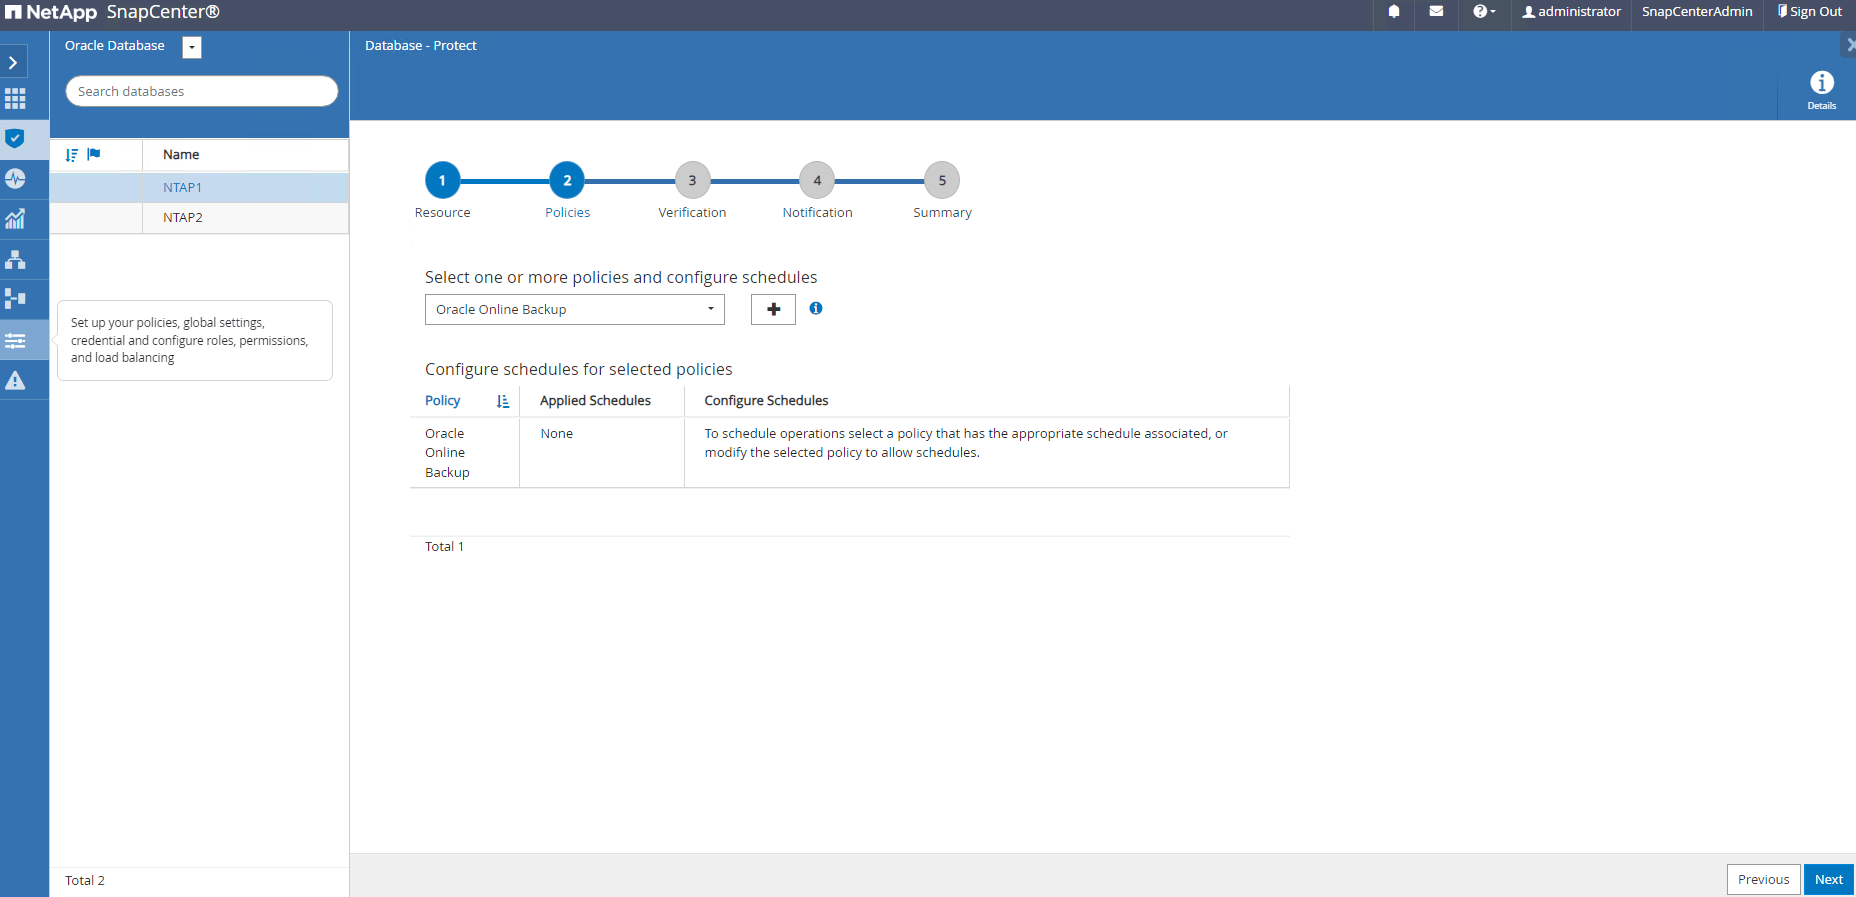The height and width of the screenshot is (897, 1856).
Task: Click the flag icon in database list header
Action: 94,154
